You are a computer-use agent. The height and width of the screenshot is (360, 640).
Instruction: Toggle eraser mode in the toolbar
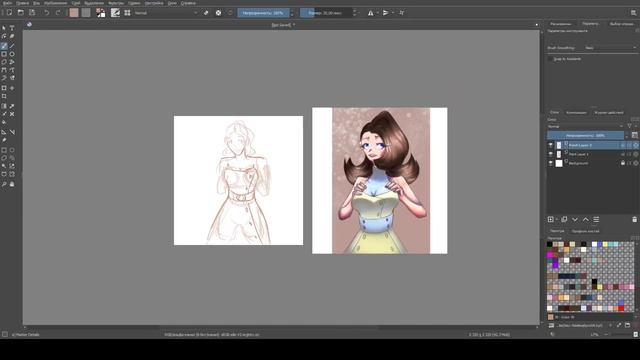click(x=206, y=13)
